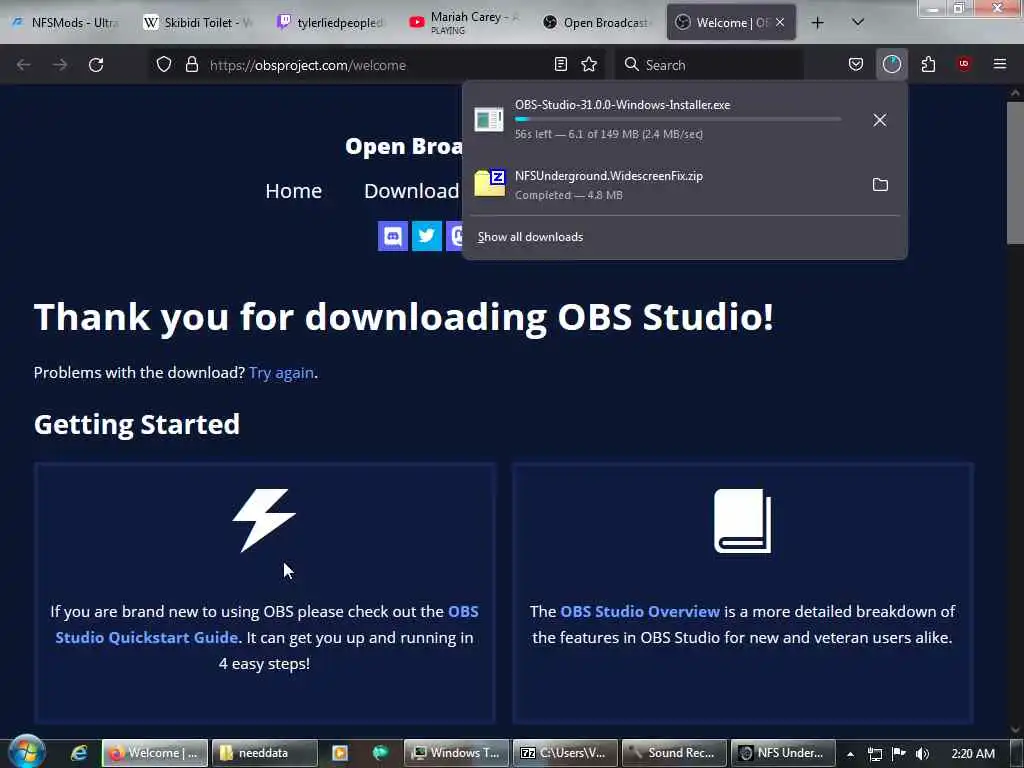This screenshot has height=768, width=1024.
Task: Click the page vertical scrollbar thumb
Action: 1015,173
